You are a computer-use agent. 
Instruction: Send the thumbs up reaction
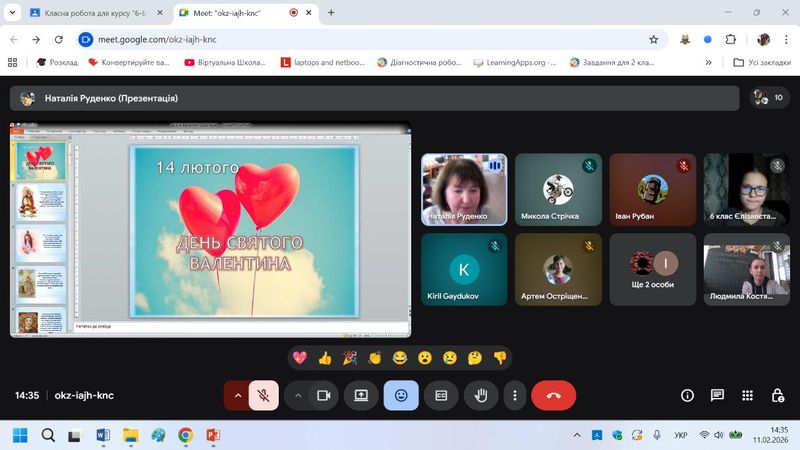click(324, 357)
